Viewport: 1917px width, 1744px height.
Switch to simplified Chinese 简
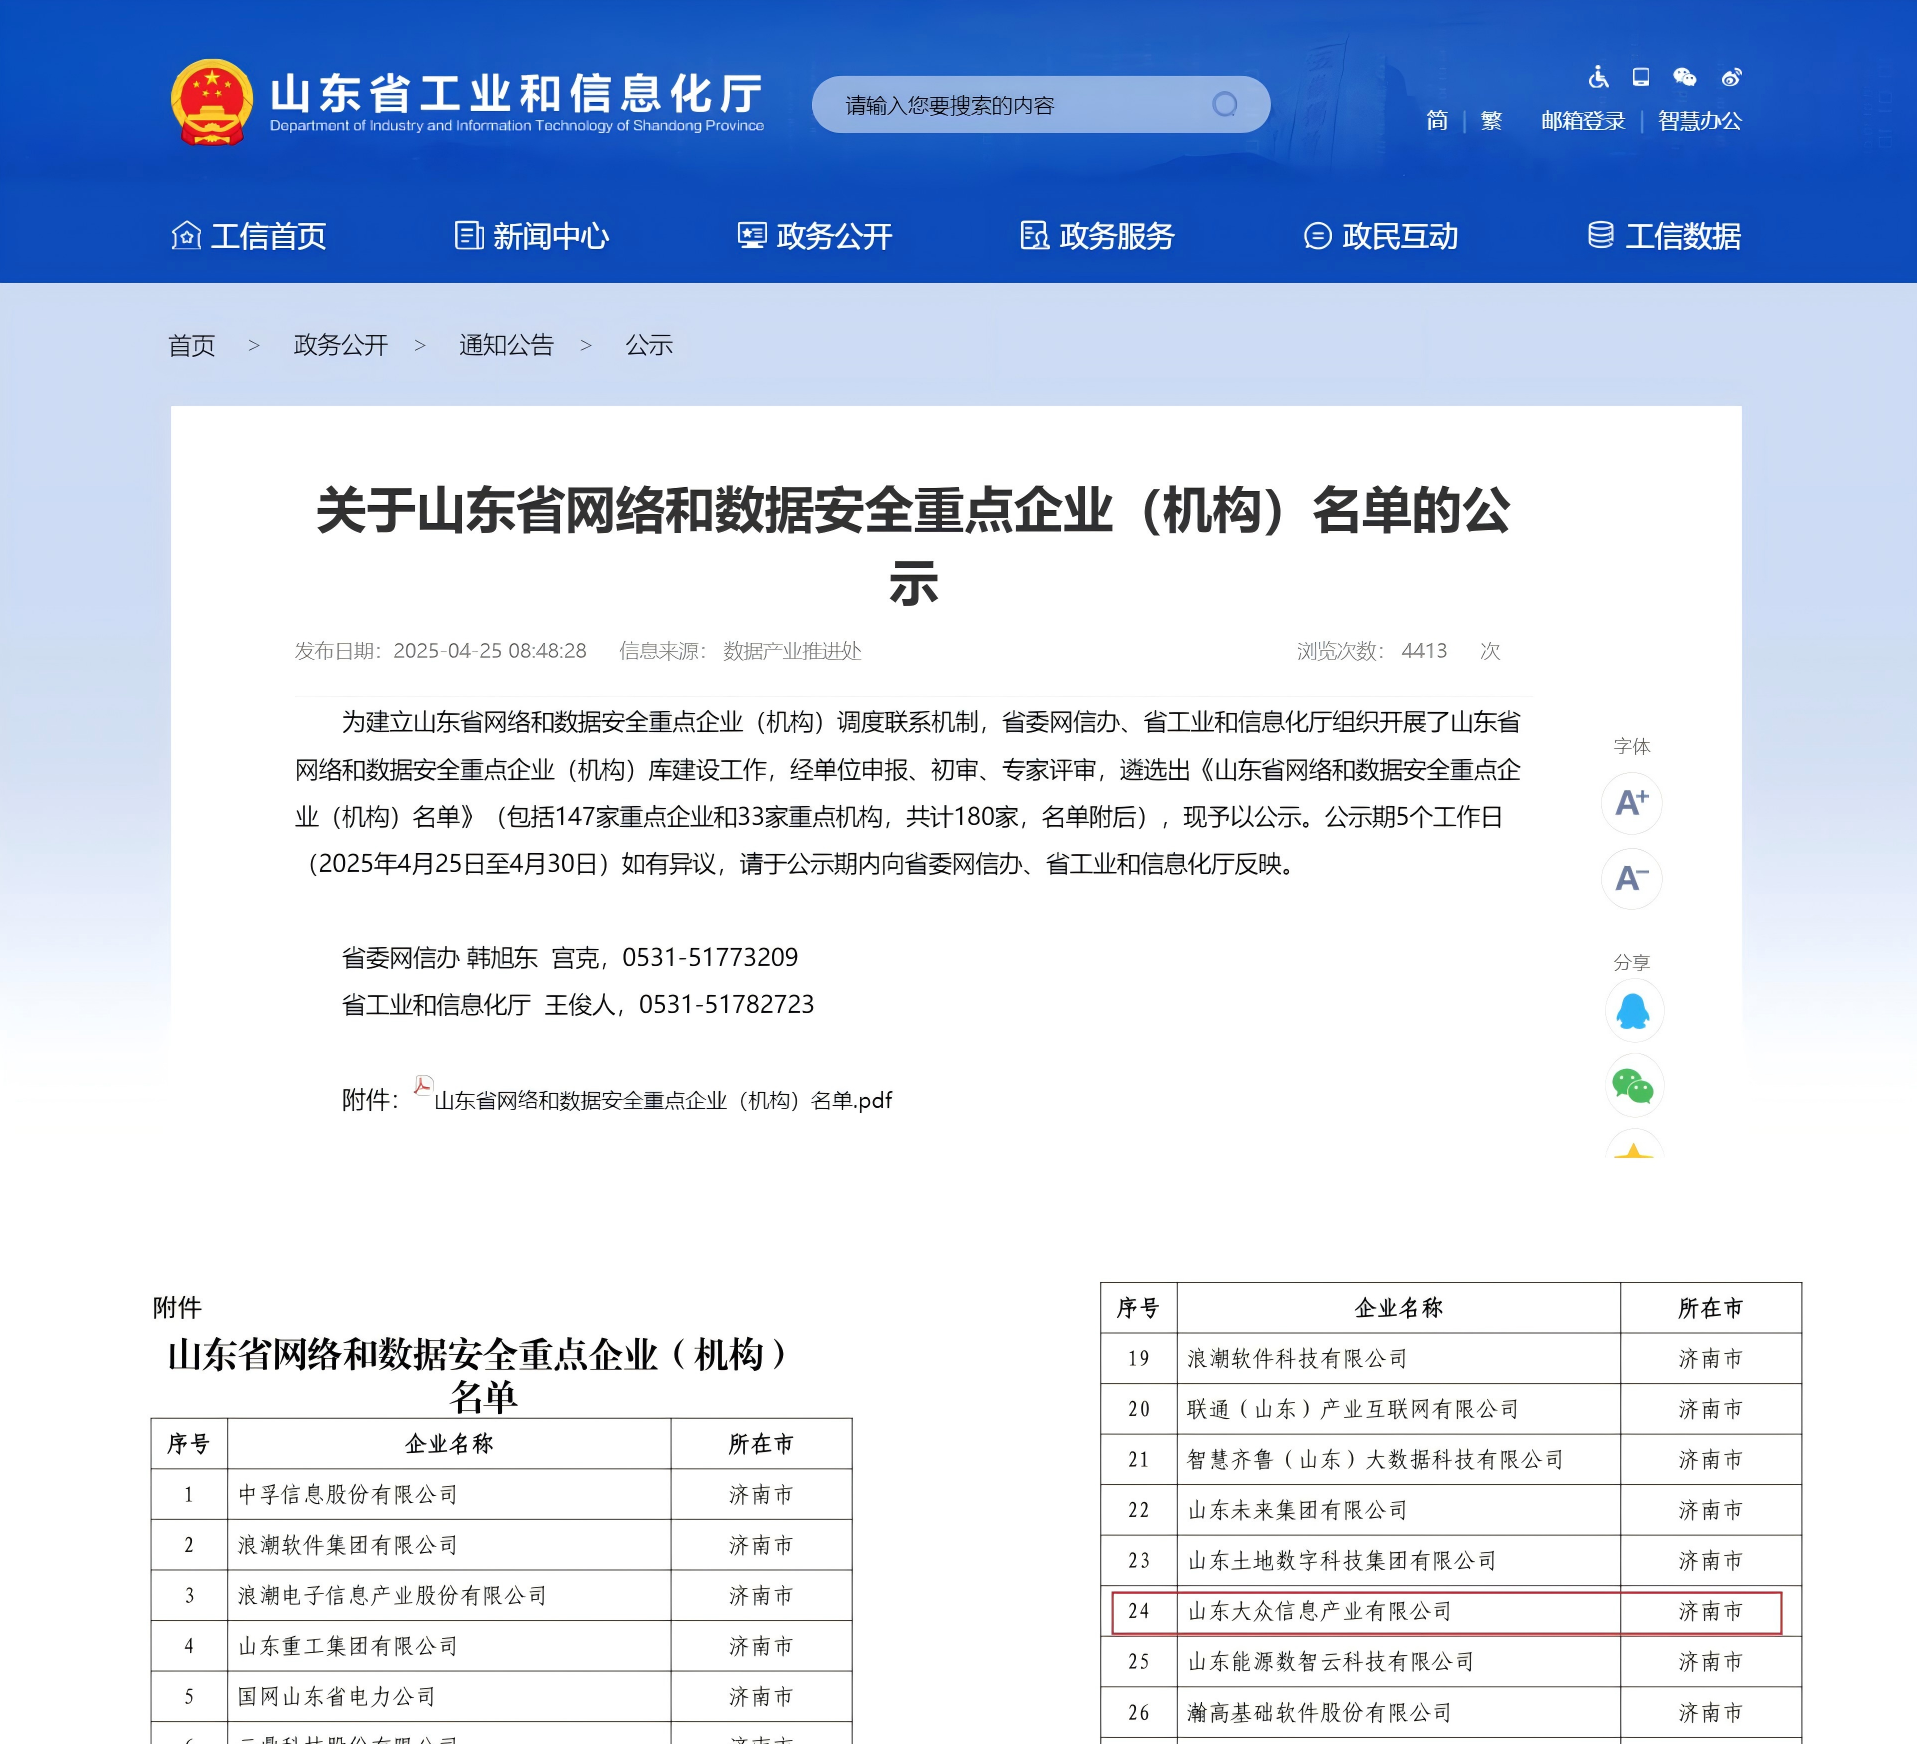pos(1437,121)
